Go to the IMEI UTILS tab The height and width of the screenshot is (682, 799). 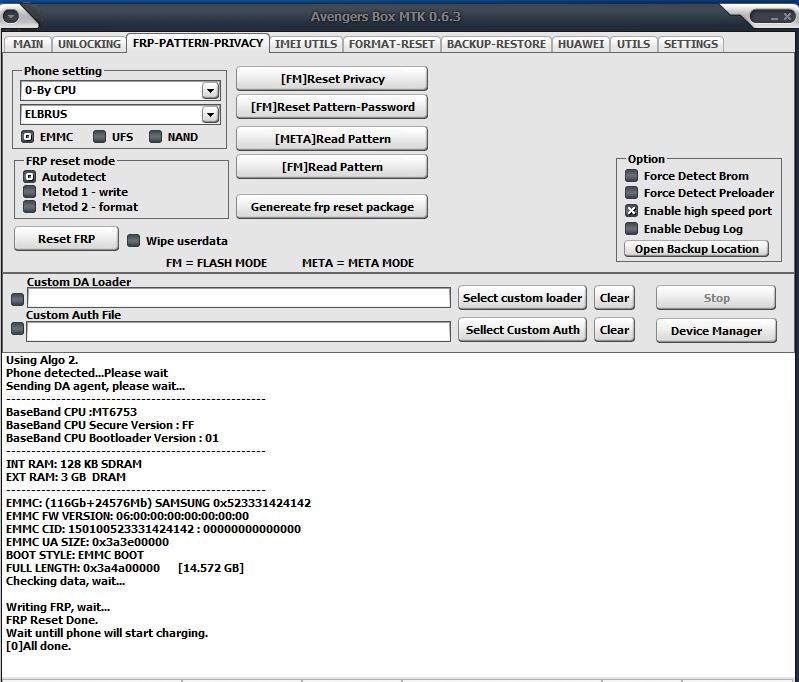click(x=306, y=44)
